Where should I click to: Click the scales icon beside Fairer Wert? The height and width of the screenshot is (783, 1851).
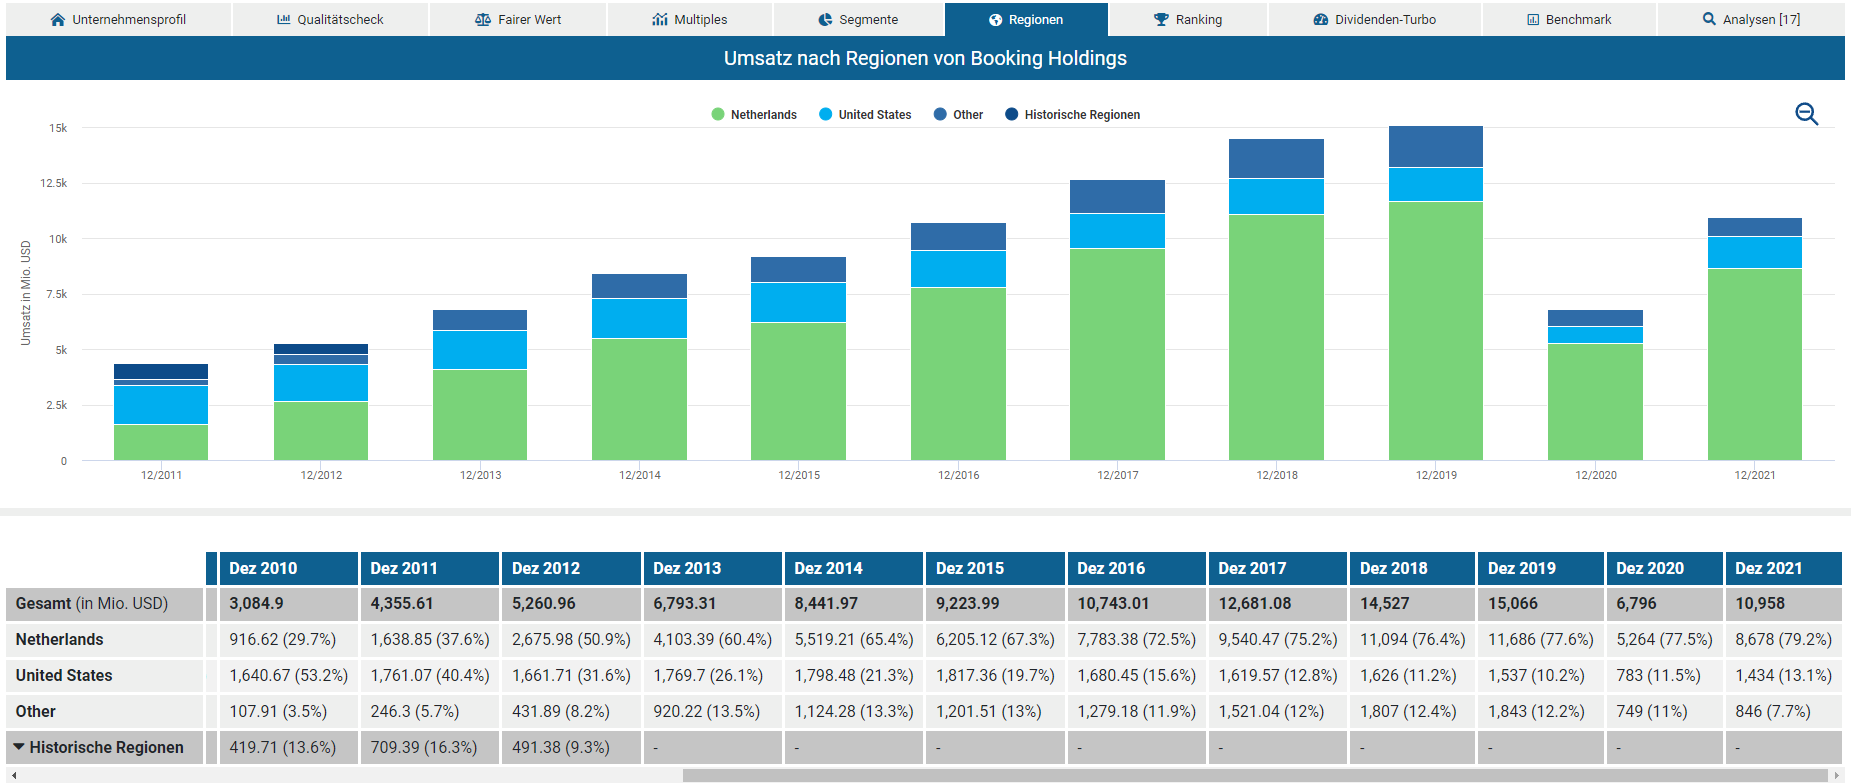coord(483,20)
